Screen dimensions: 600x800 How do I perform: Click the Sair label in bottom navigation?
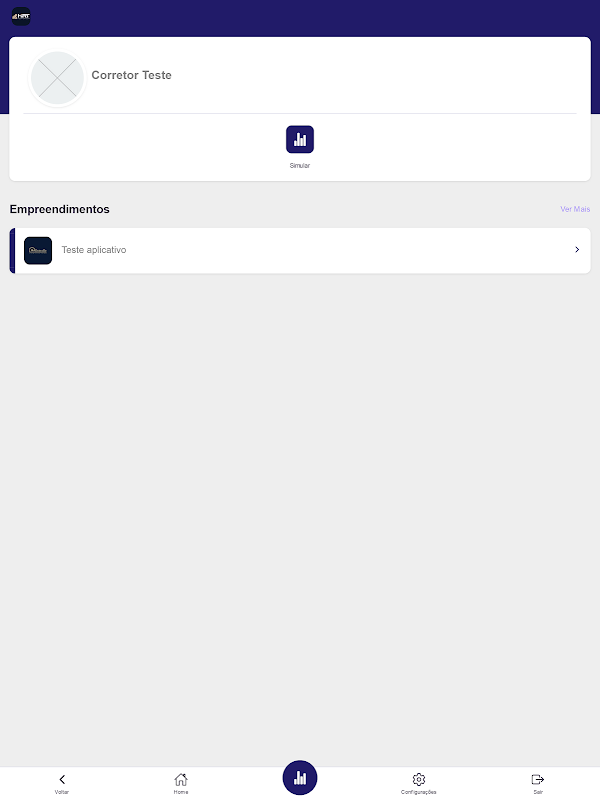[538, 792]
